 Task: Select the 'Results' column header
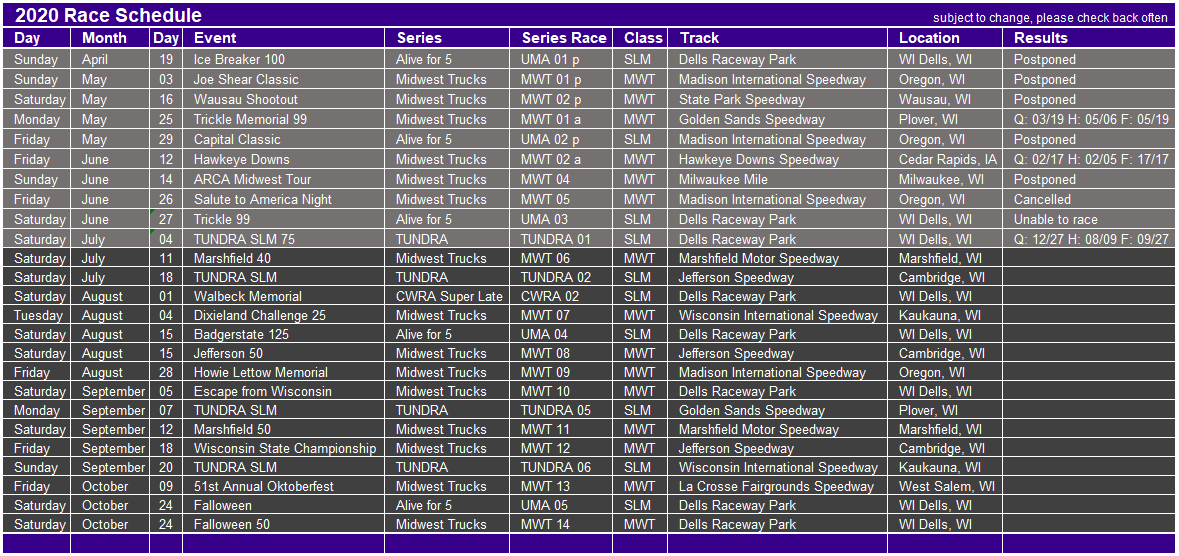click(x=1088, y=38)
